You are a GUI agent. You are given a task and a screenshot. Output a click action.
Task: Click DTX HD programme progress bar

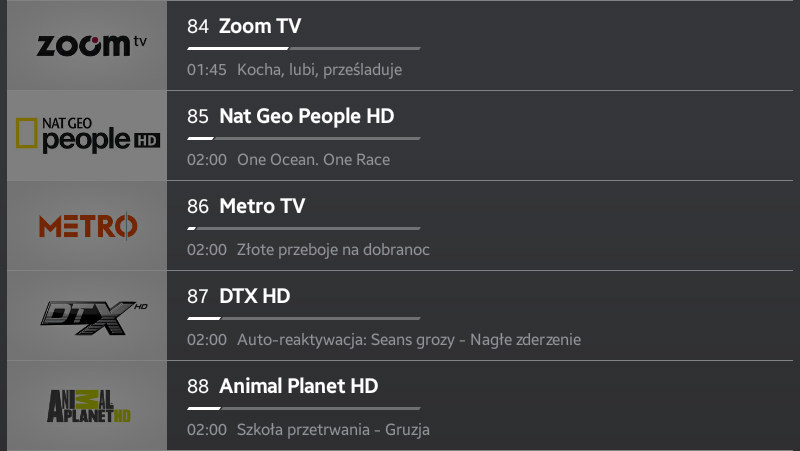(304, 318)
